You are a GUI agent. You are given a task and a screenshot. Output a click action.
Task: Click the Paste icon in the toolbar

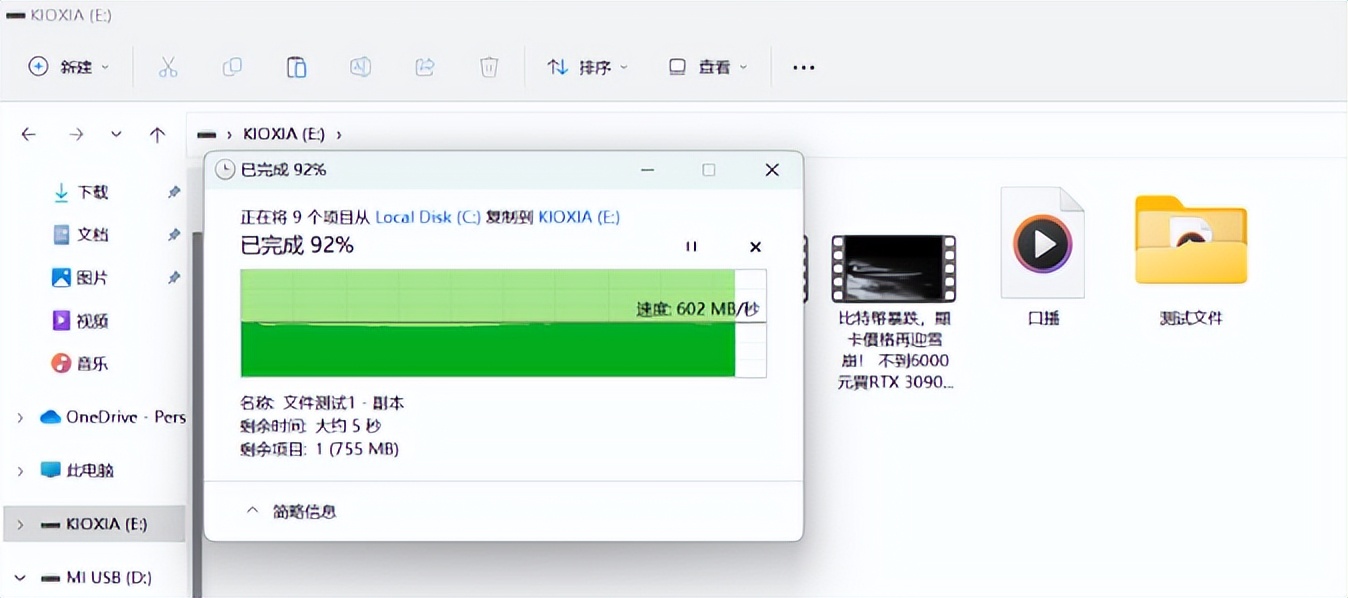pyautogui.click(x=296, y=66)
